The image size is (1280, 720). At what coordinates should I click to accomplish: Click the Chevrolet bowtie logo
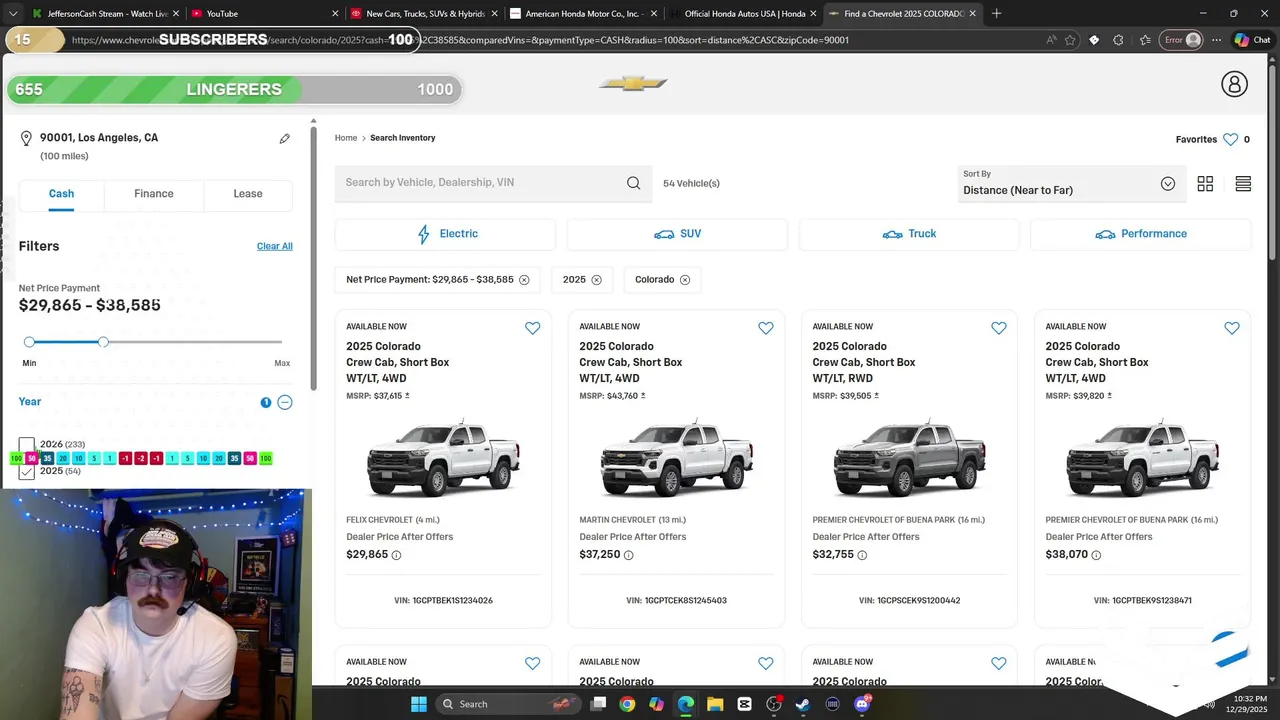pyautogui.click(x=633, y=84)
